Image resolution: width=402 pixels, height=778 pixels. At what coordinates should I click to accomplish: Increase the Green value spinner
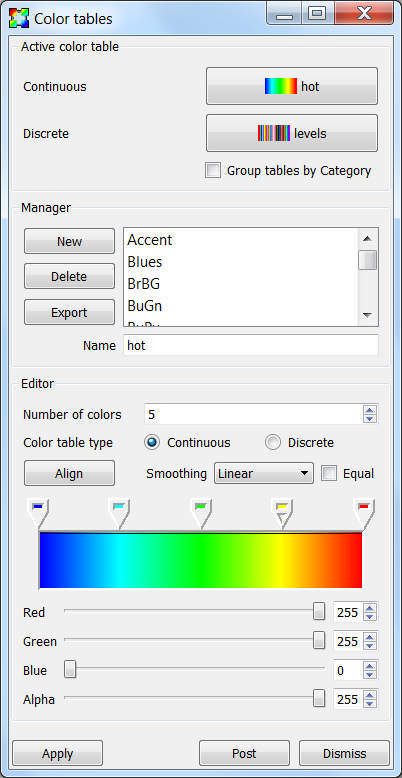370,637
